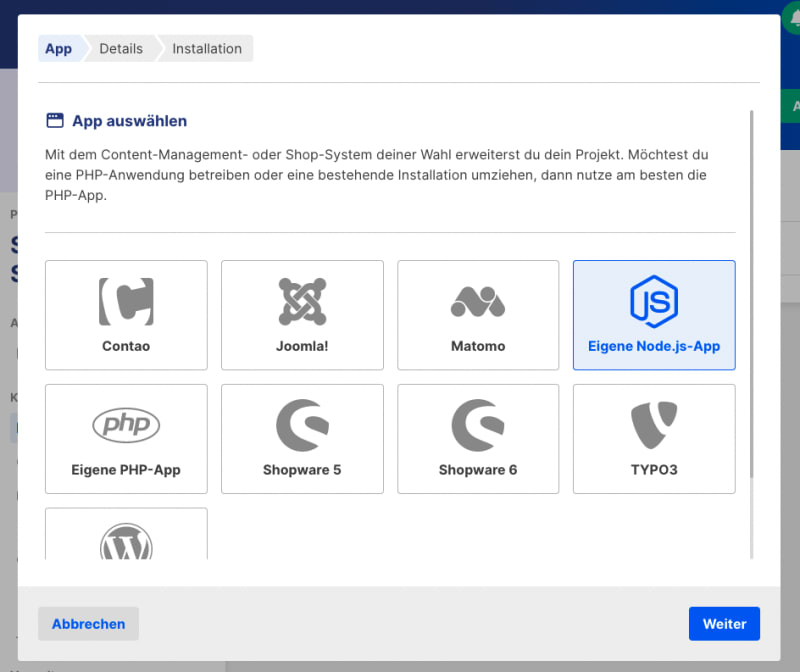Open the notification bell icon
Image resolution: width=800 pixels, height=672 pixels.
[x=794, y=18]
